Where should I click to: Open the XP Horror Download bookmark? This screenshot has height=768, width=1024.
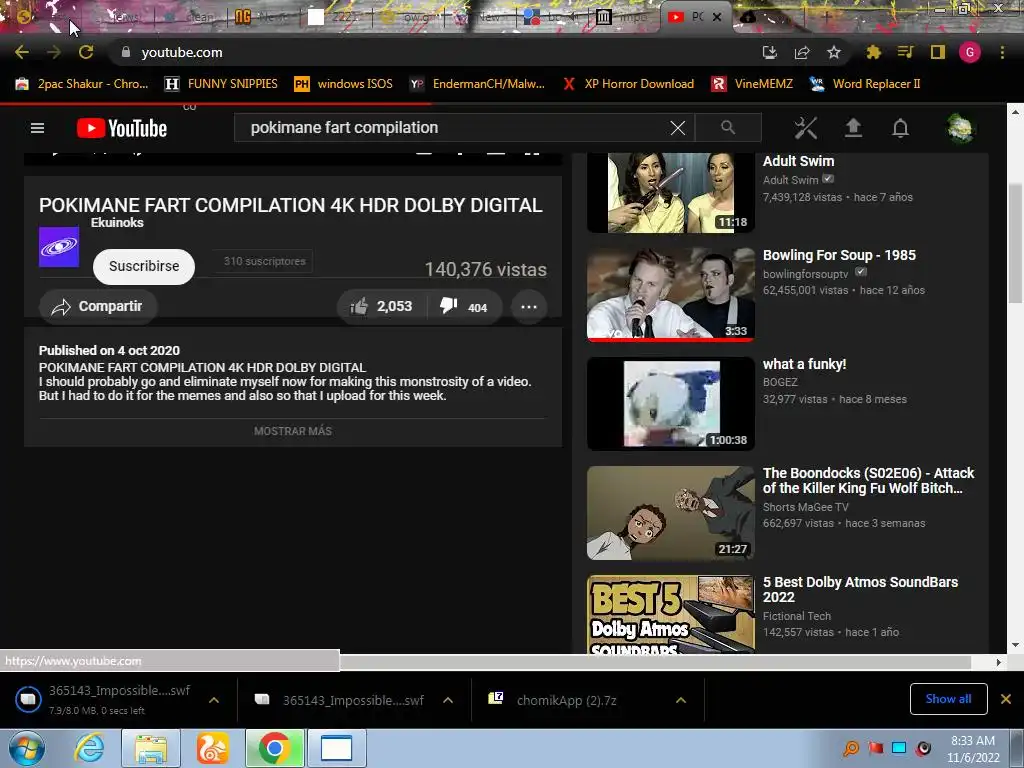(628, 84)
